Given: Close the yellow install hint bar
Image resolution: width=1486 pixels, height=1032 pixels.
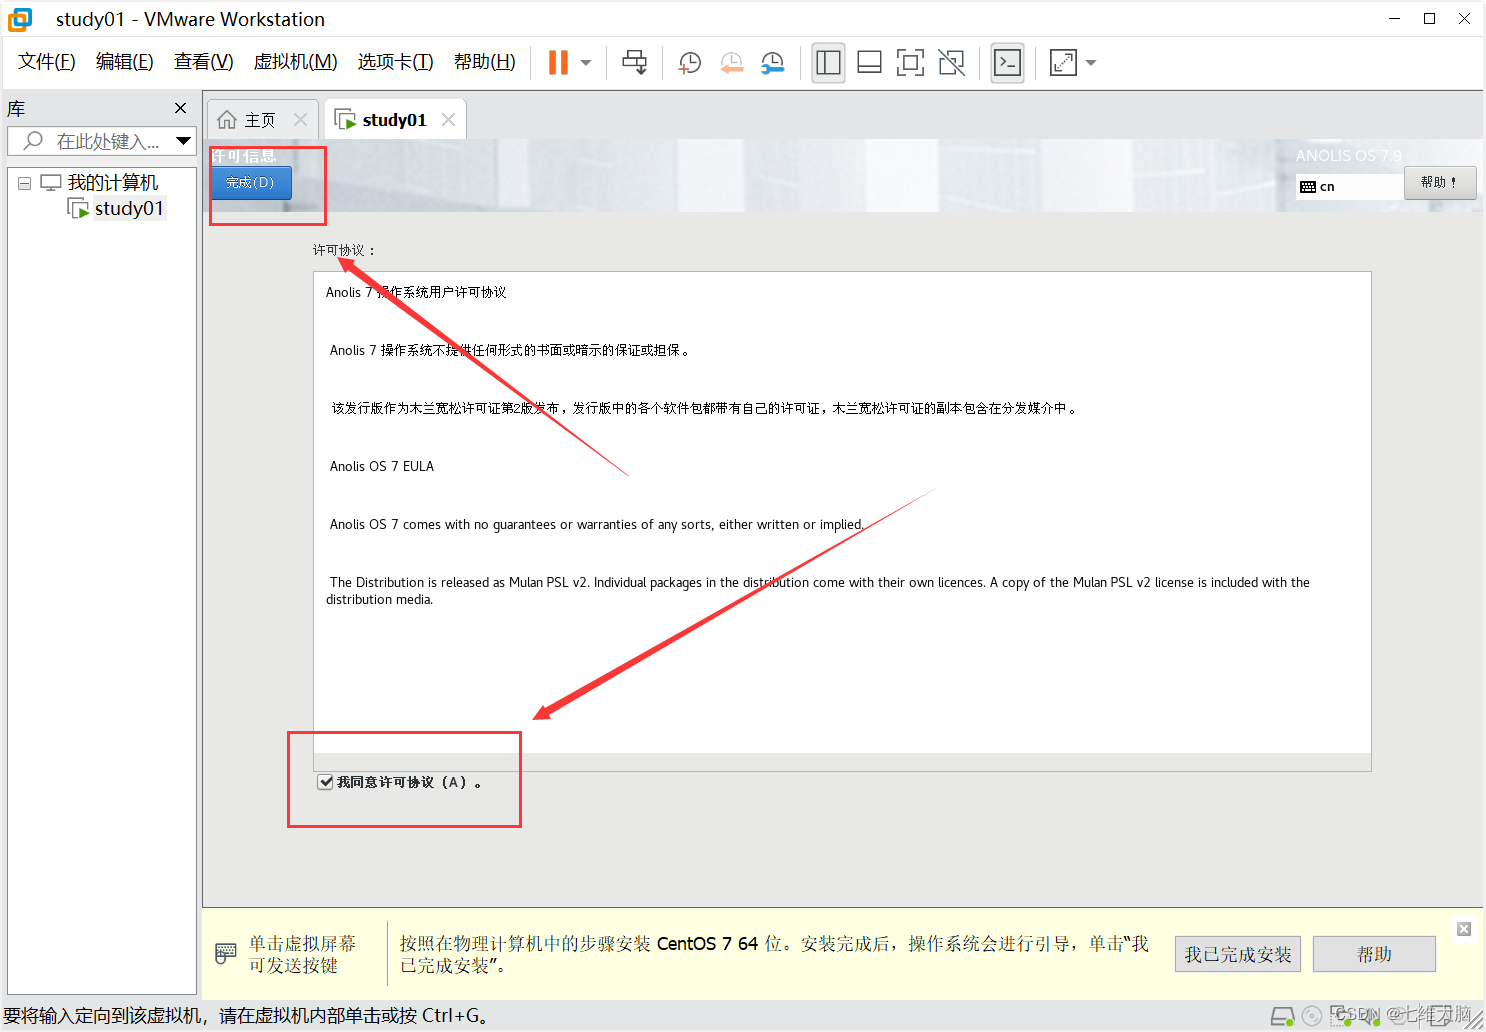Looking at the screenshot, I should (x=1464, y=929).
